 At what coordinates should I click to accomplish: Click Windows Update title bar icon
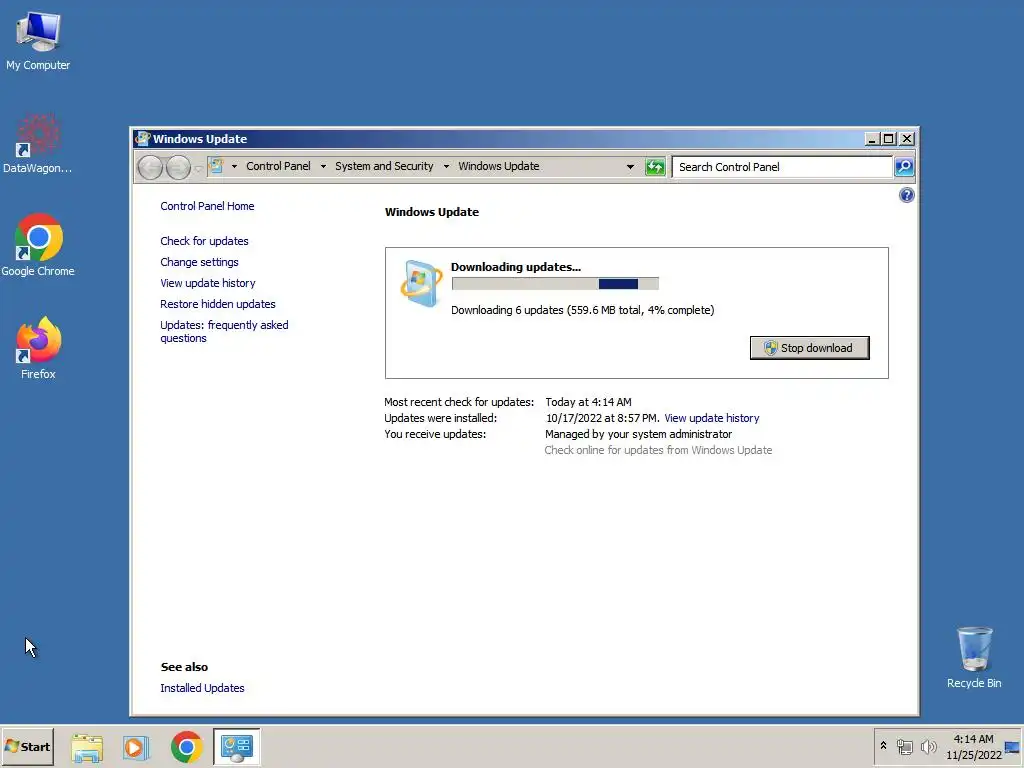pos(142,138)
